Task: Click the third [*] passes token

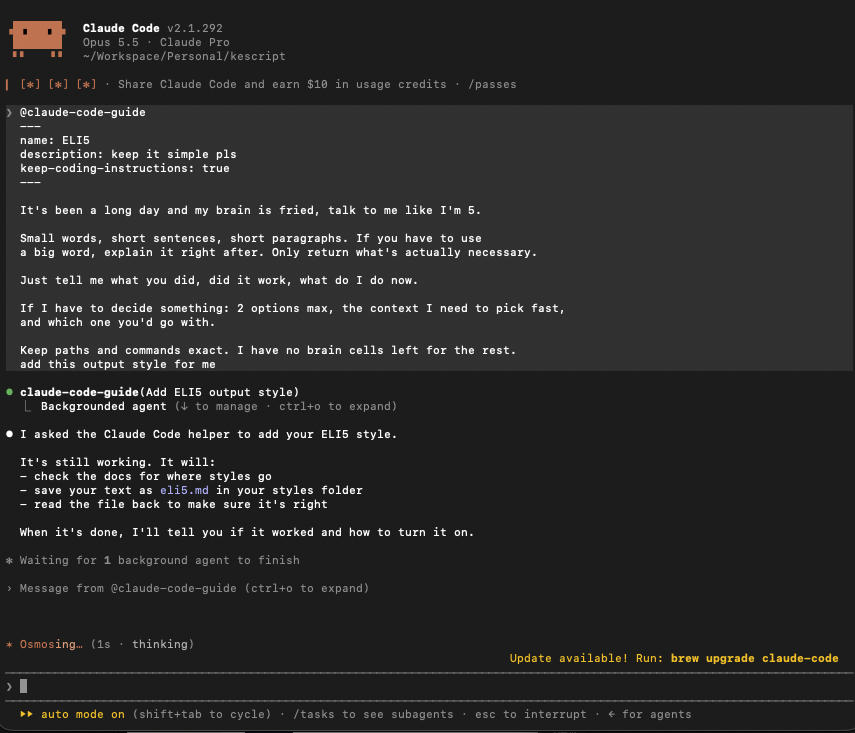Action: click(86, 85)
